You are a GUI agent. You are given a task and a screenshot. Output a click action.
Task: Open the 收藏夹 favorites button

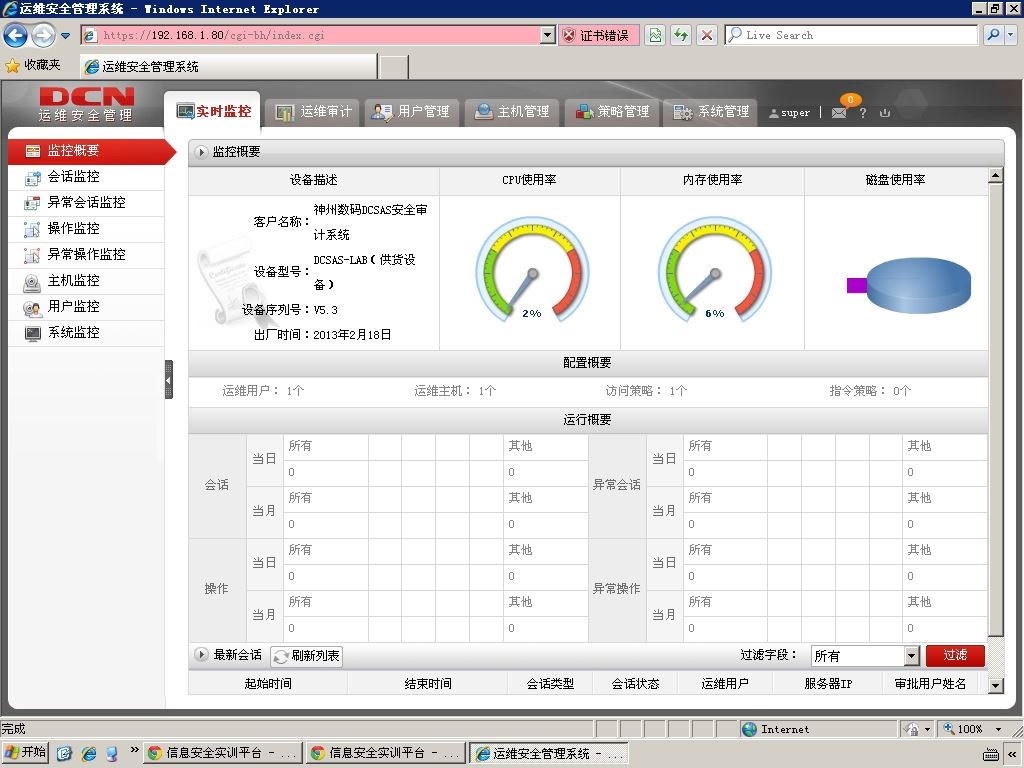coord(33,65)
